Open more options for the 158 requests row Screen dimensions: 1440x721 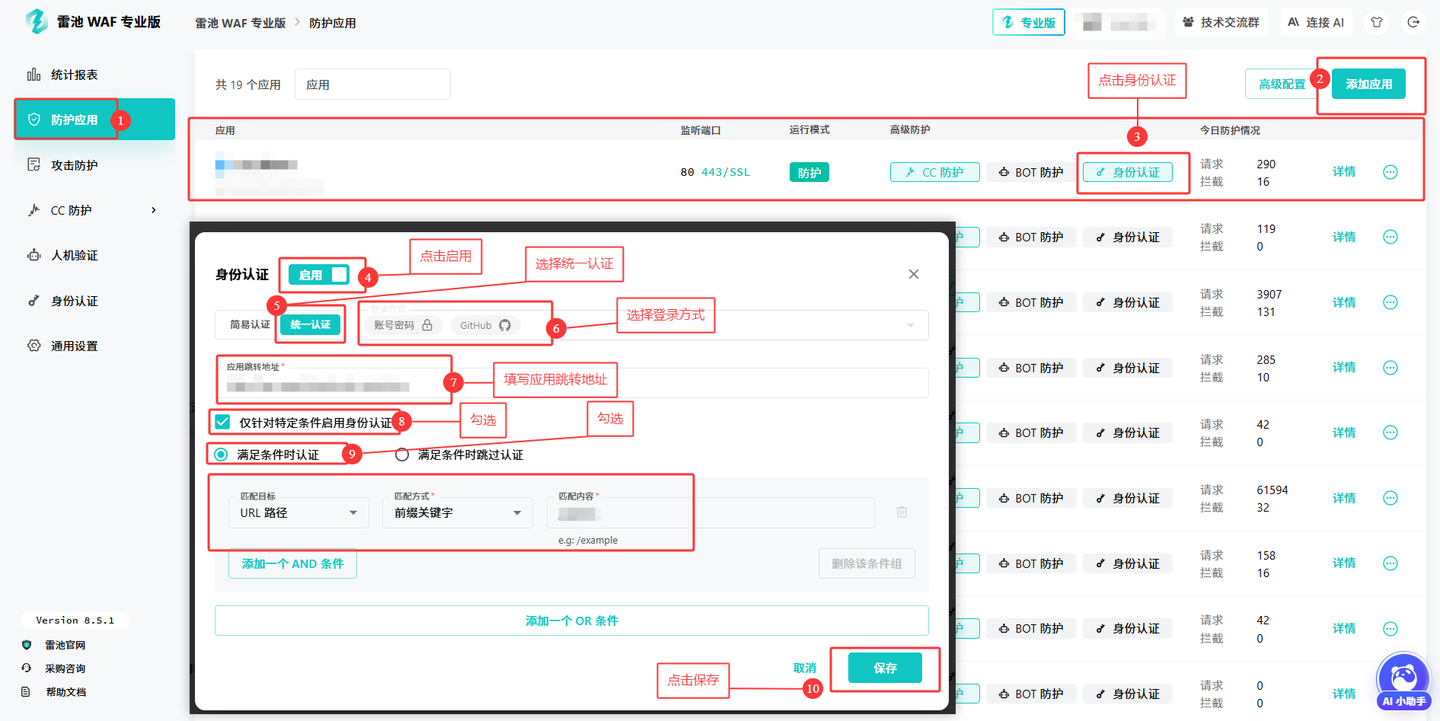pyautogui.click(x=1390, y=563)
